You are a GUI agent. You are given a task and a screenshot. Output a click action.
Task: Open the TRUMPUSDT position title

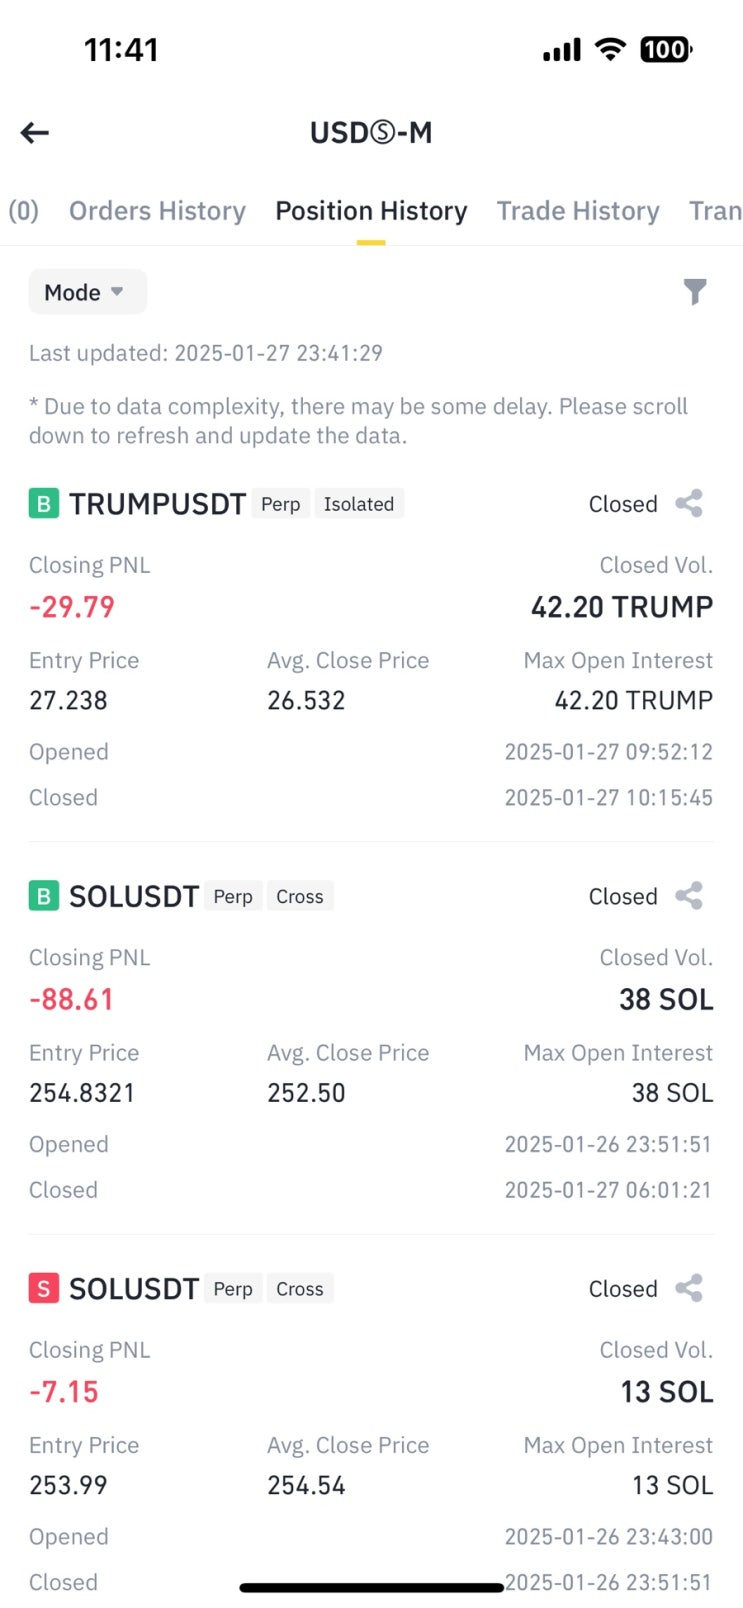point(157,504)
